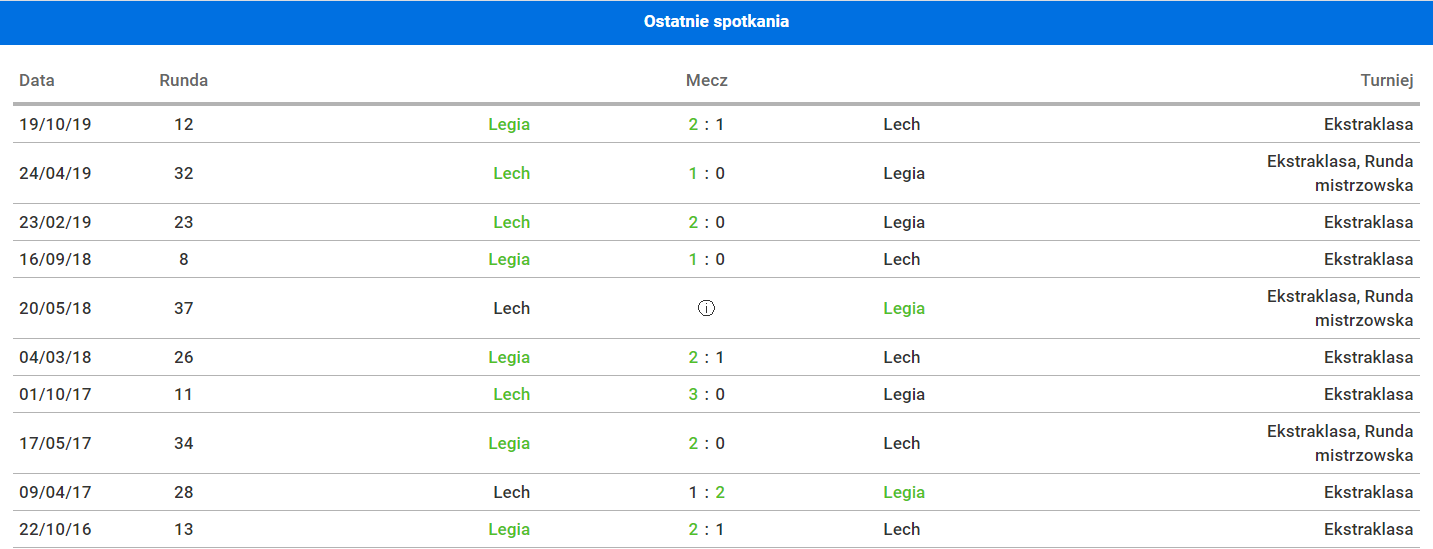Select green Legia in the 20/05/18 row
1433x549 pixels.
tap(904, 308)
